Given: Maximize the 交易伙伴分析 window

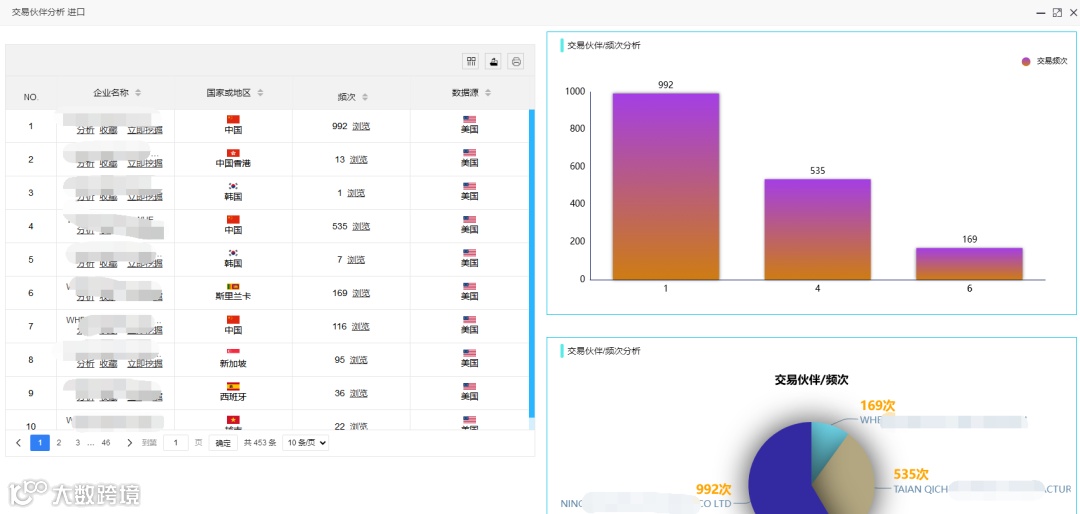Looking at the screenshot, I should click(1057, 12).
